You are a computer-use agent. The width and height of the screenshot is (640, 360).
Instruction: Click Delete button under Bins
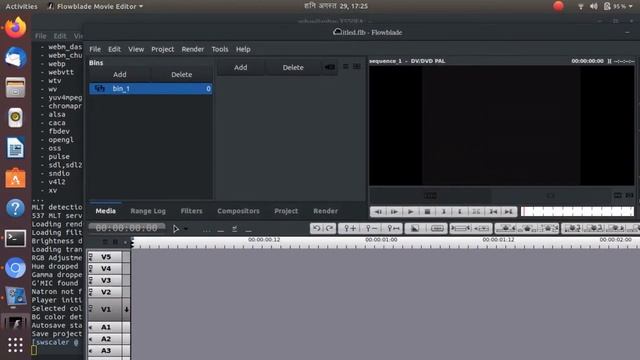(x=182, y=75)
